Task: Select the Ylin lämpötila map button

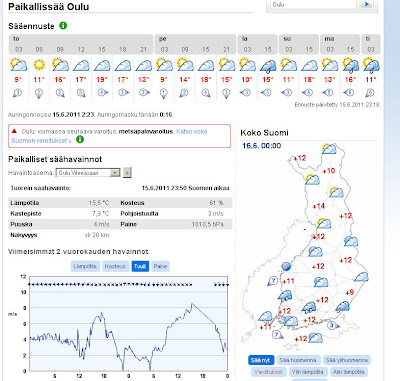Action: pos(307,372)
